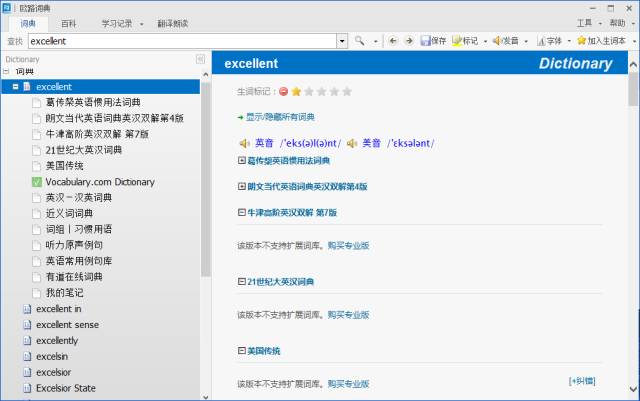Image resolution: width=640 pixels, height=401 pixels.
Task: Open the 翻译朗读 tab
Action: 173,23
